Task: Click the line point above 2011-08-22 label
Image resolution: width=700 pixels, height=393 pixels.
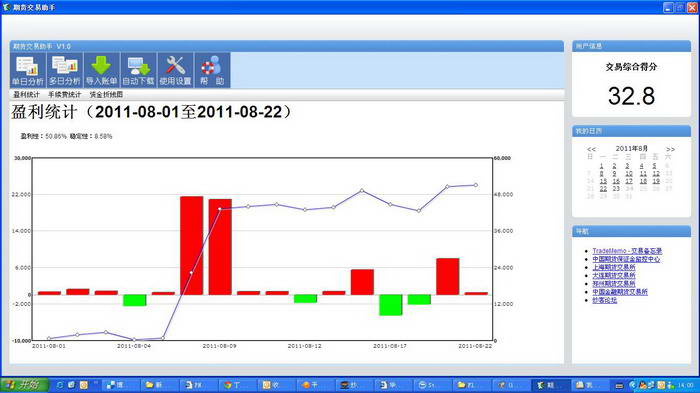Action: tap(476, 185)
